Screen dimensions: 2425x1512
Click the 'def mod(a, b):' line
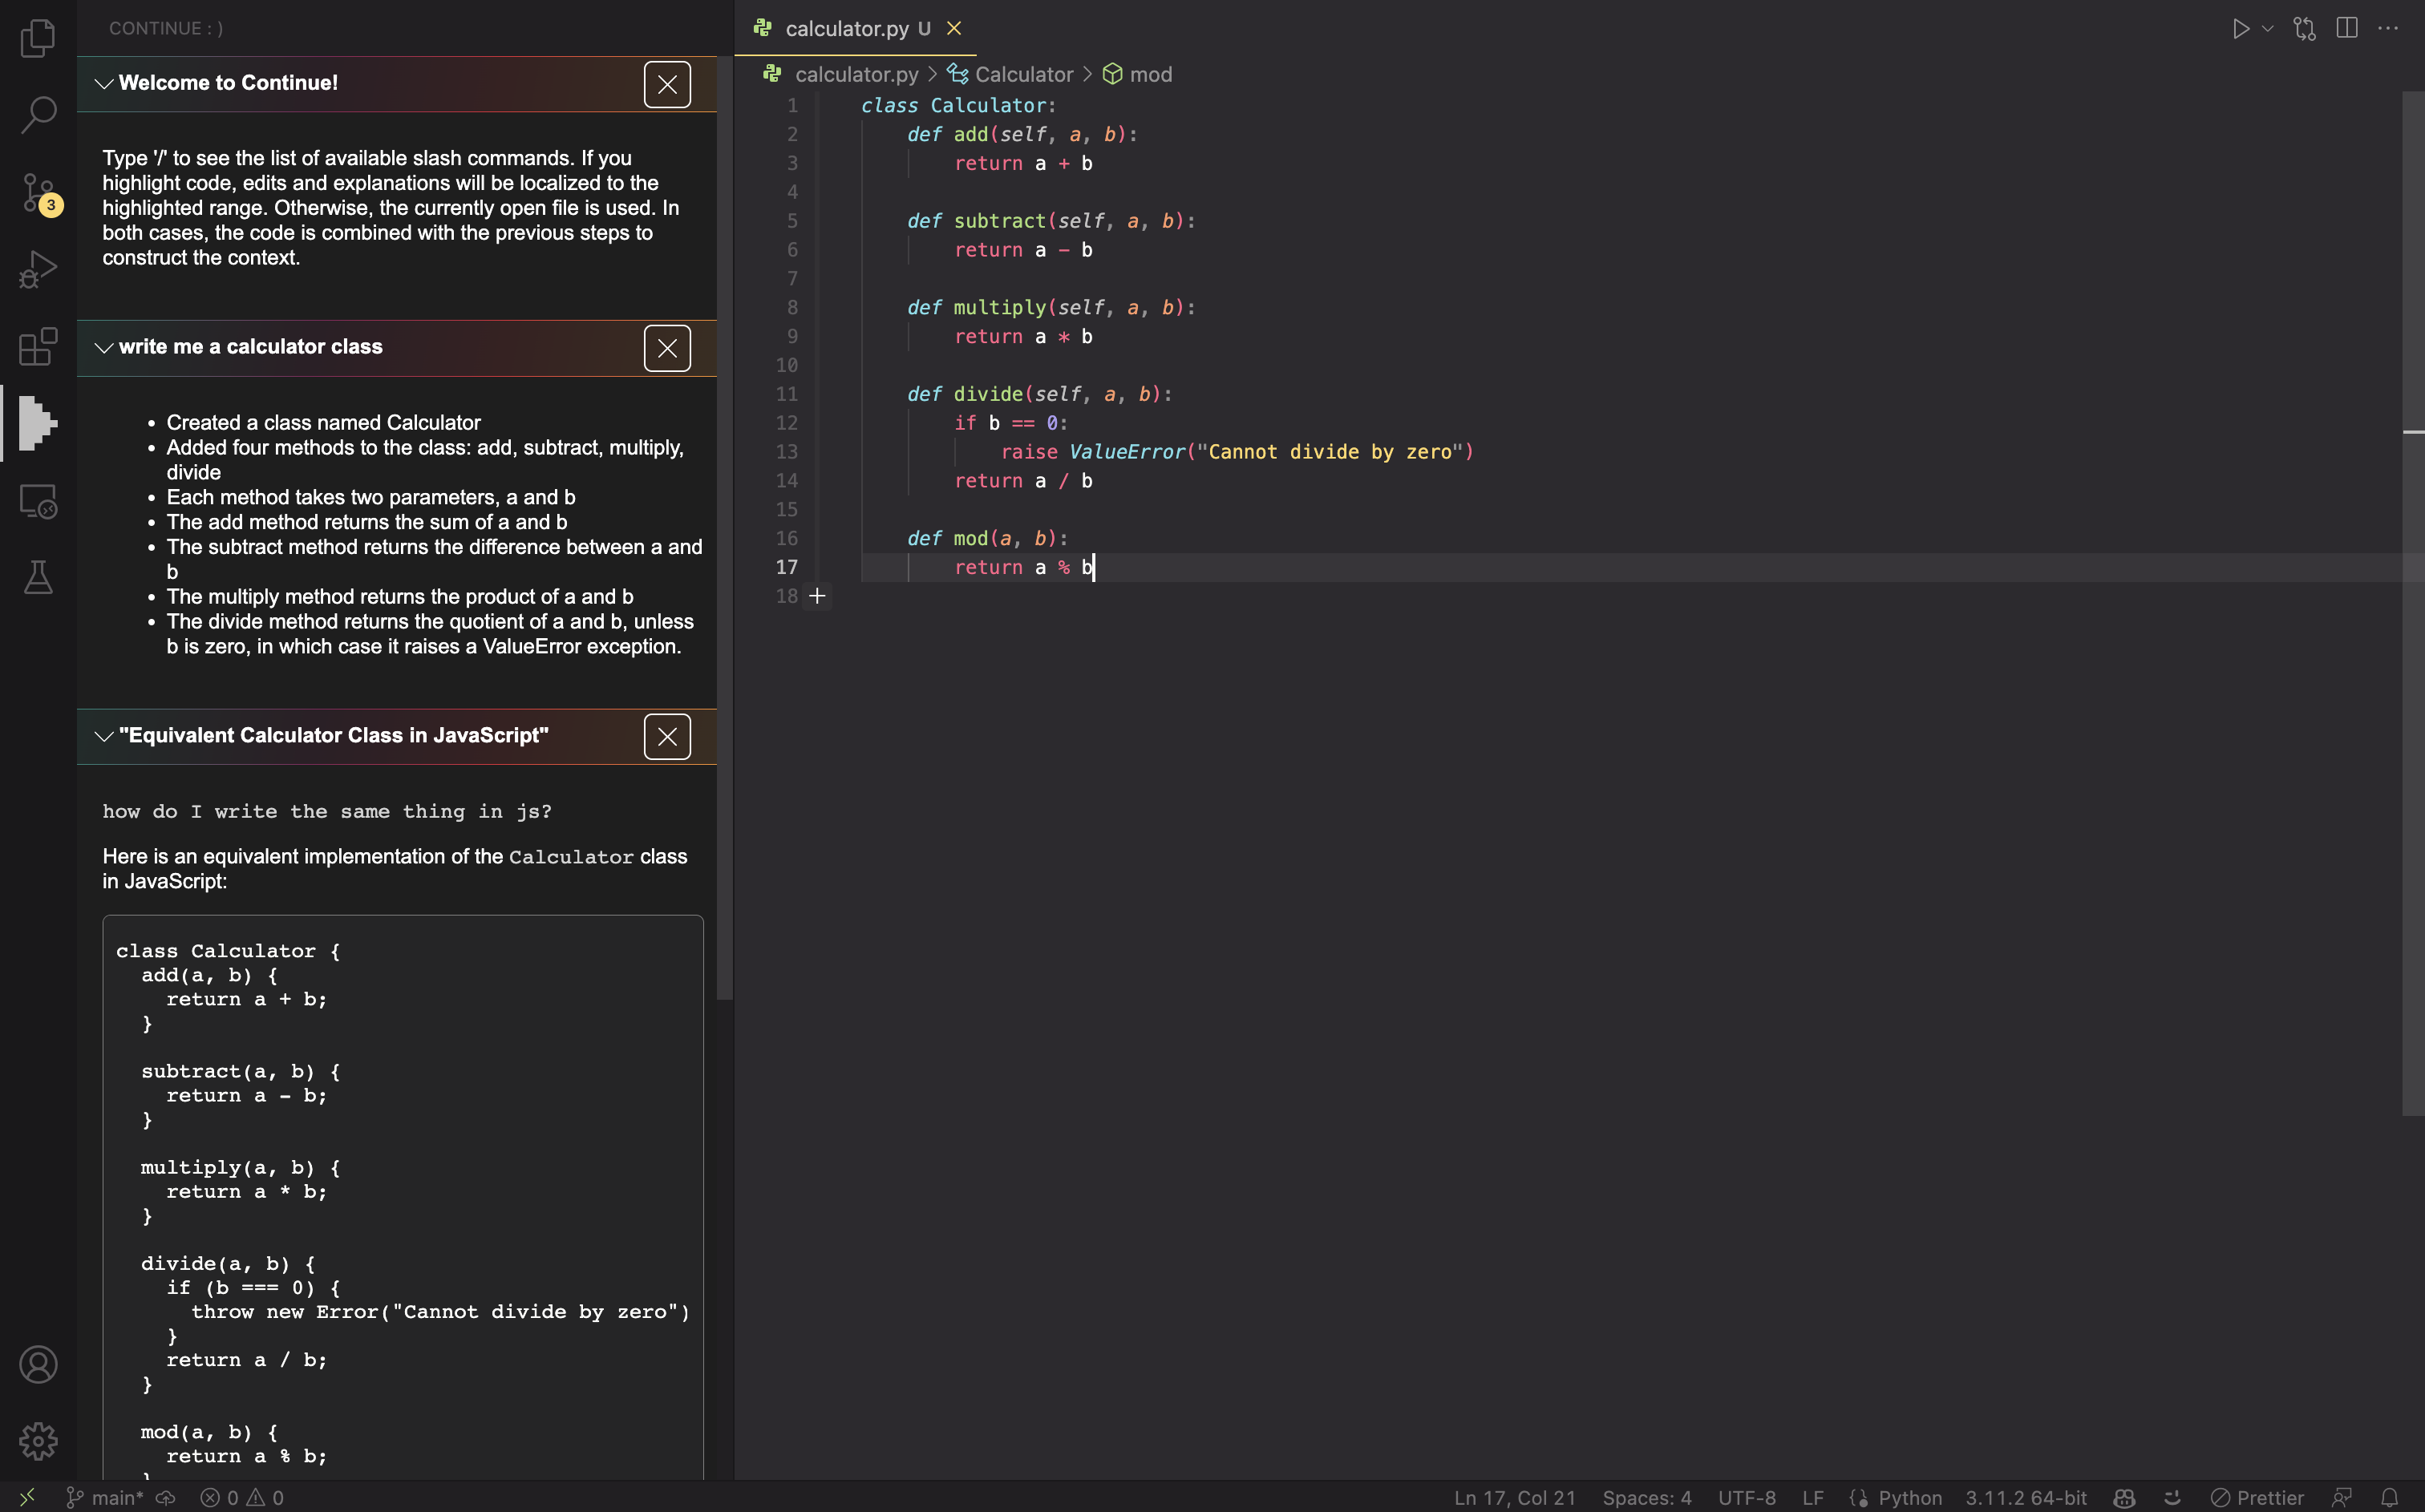[x=987, y=538]
